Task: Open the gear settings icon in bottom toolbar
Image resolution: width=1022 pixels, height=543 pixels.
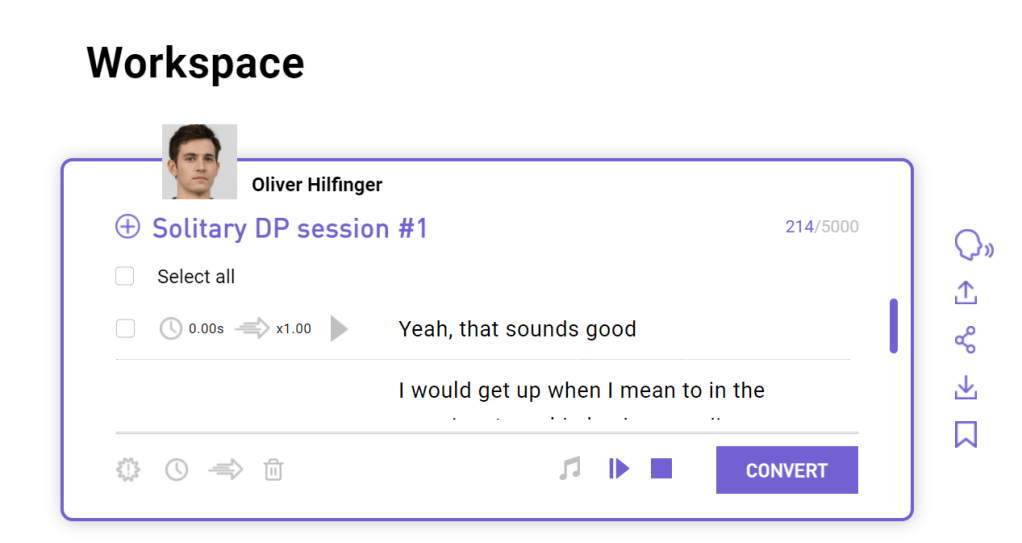Action: pos(128,469)
